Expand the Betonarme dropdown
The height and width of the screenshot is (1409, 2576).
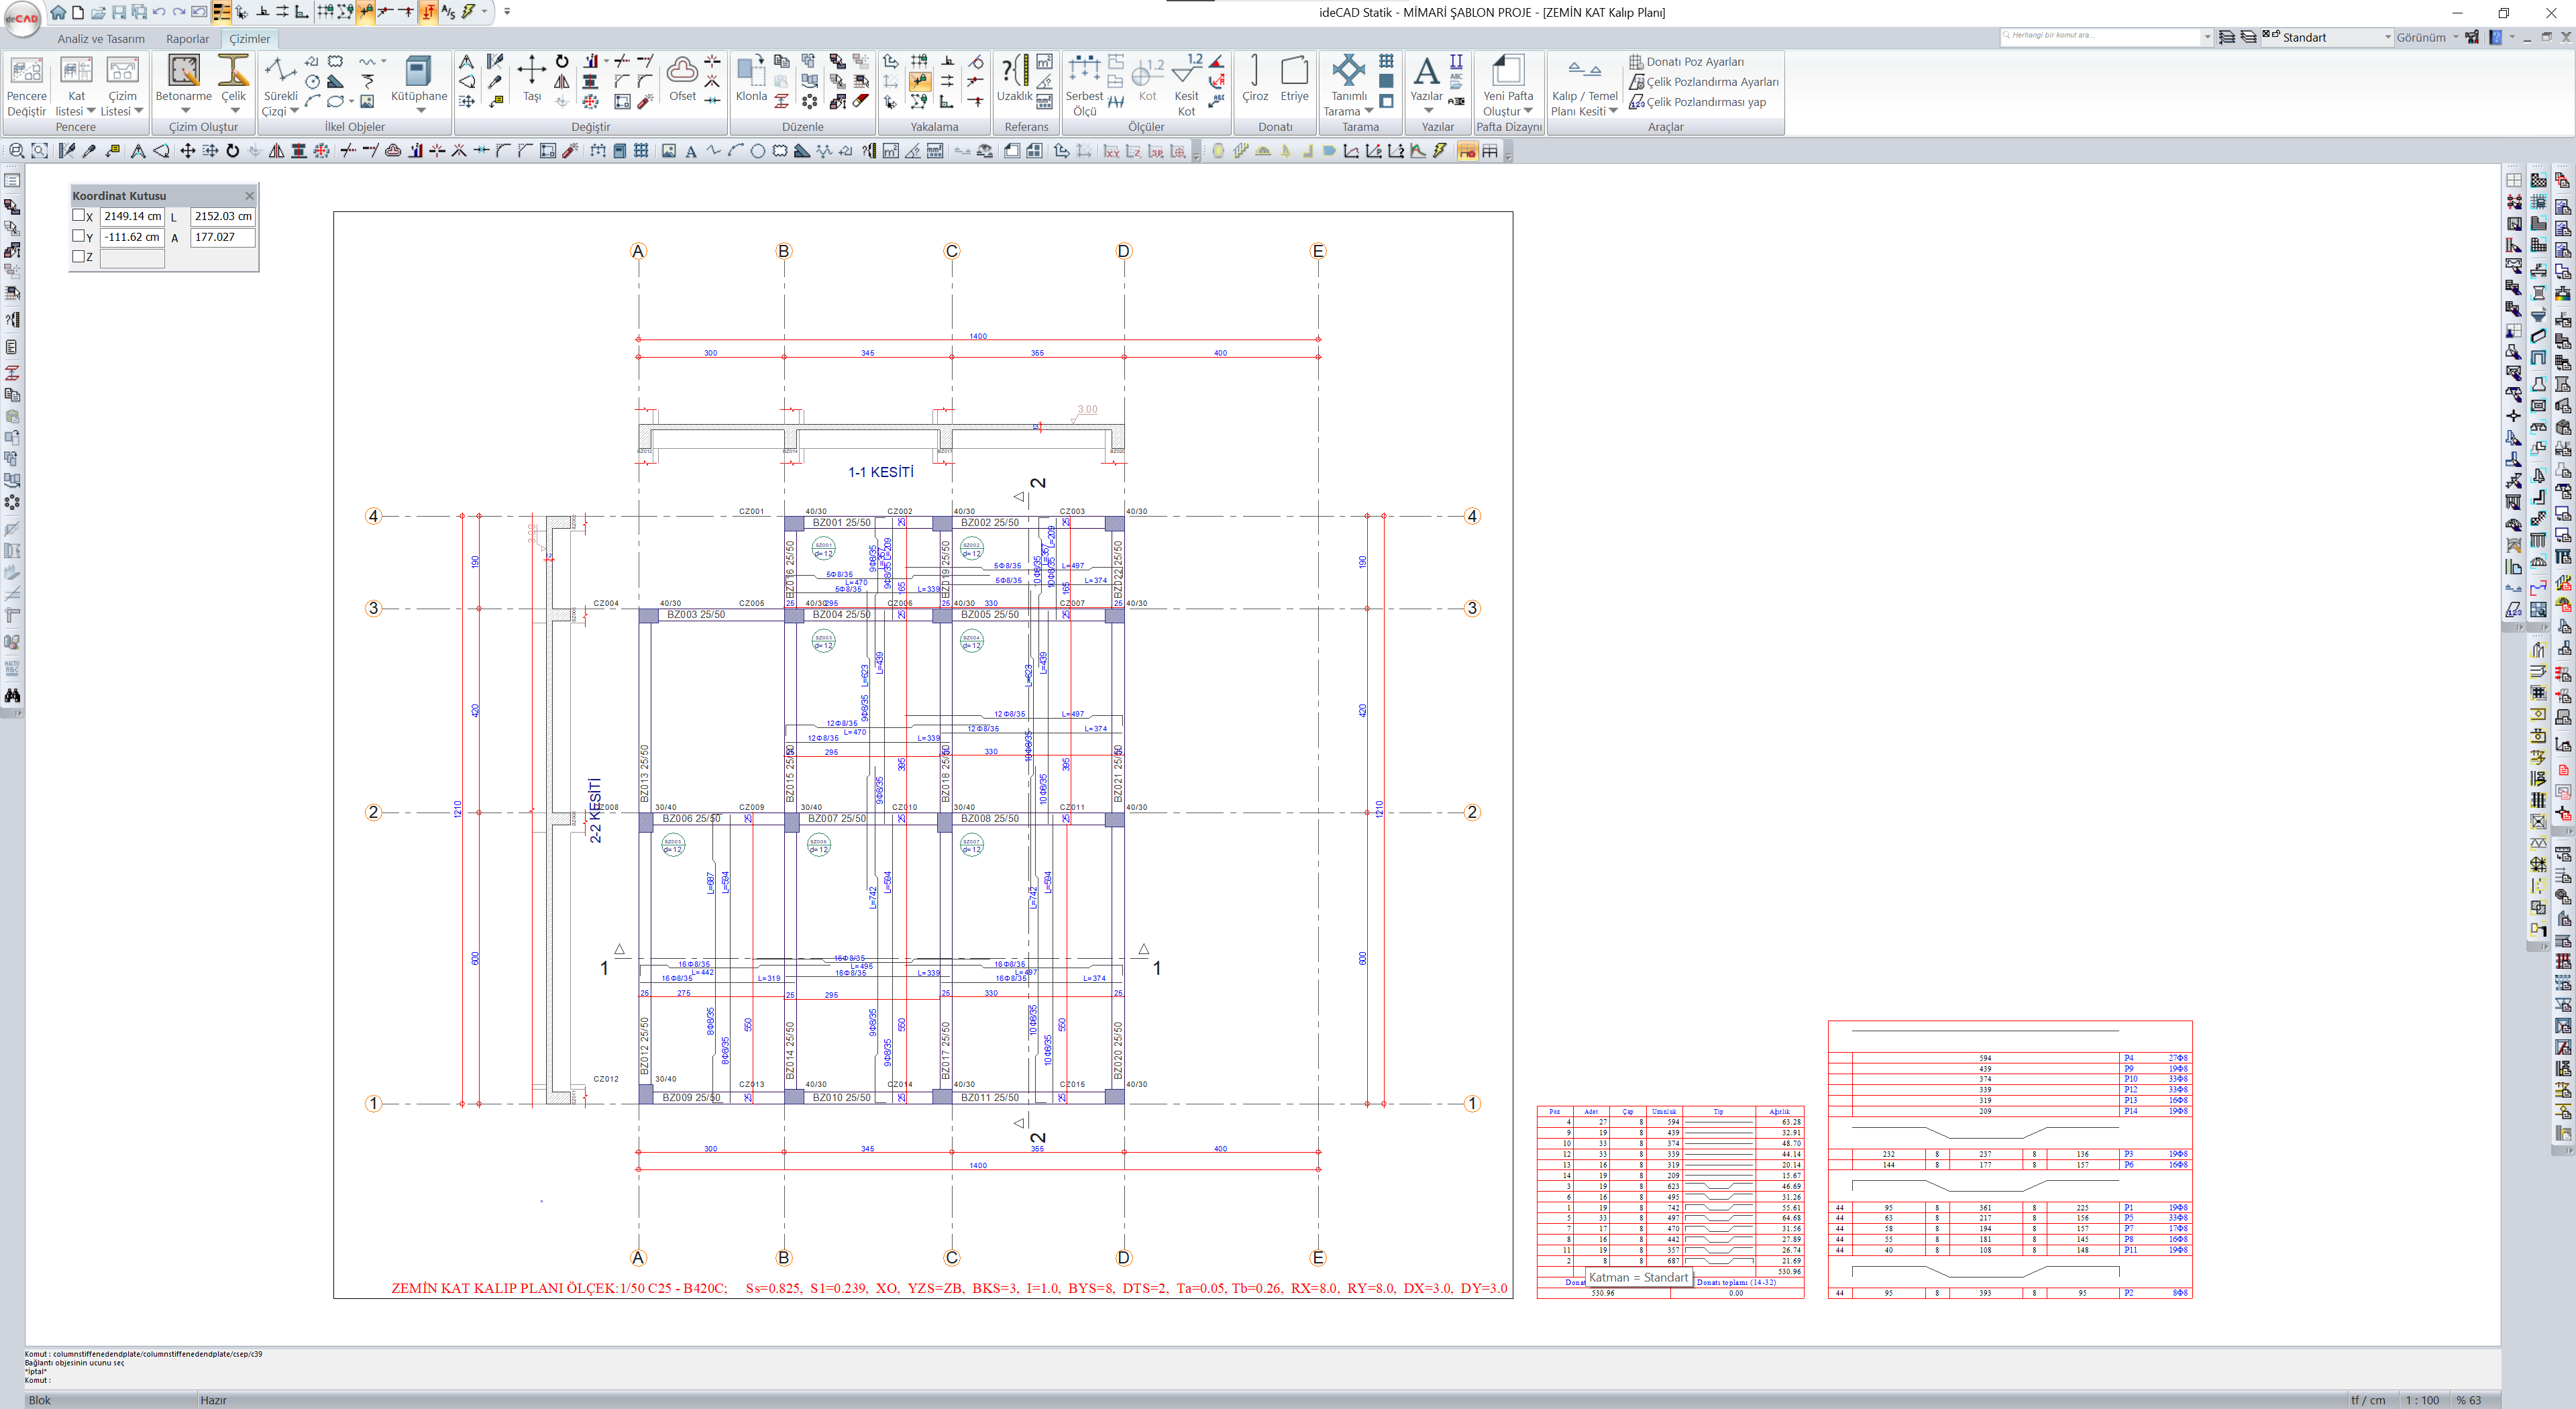[185, 111]
